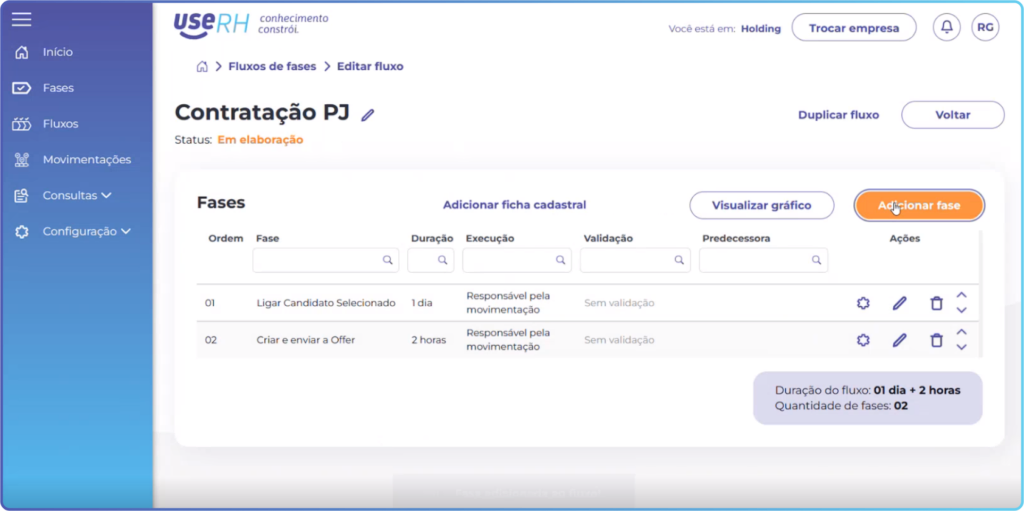Click the 'Holding' company name
The image size is (1024, 511).
[761, 29]
